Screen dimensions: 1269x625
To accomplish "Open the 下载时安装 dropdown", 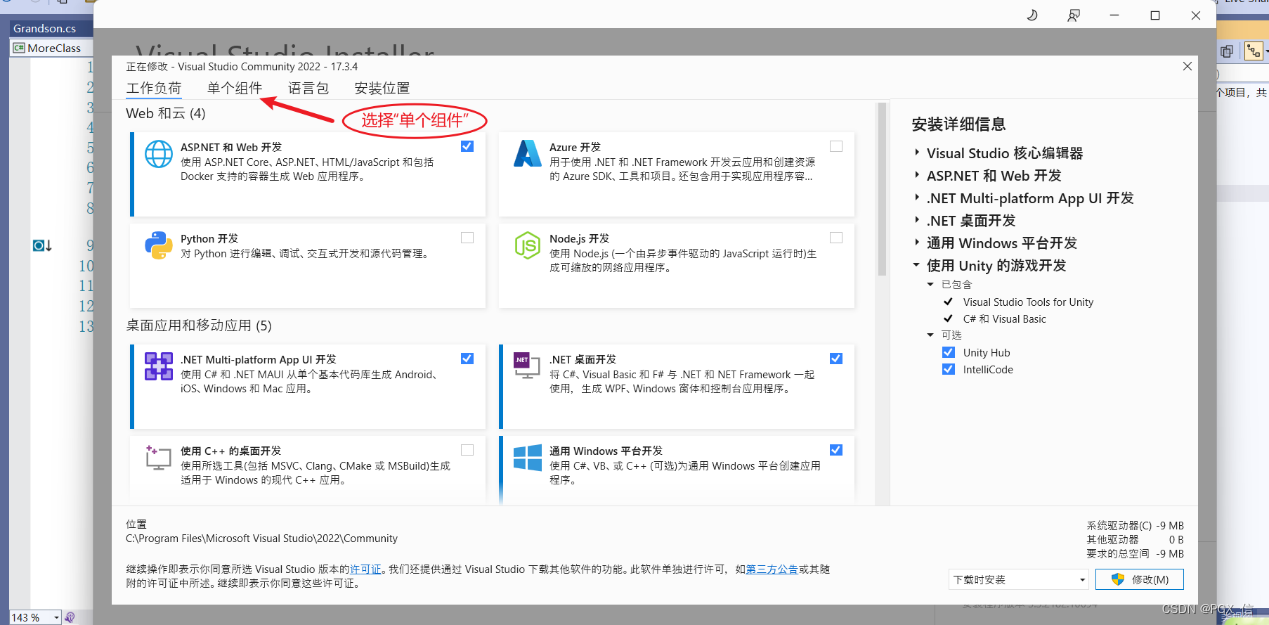I will click(x=1018, y=579).
